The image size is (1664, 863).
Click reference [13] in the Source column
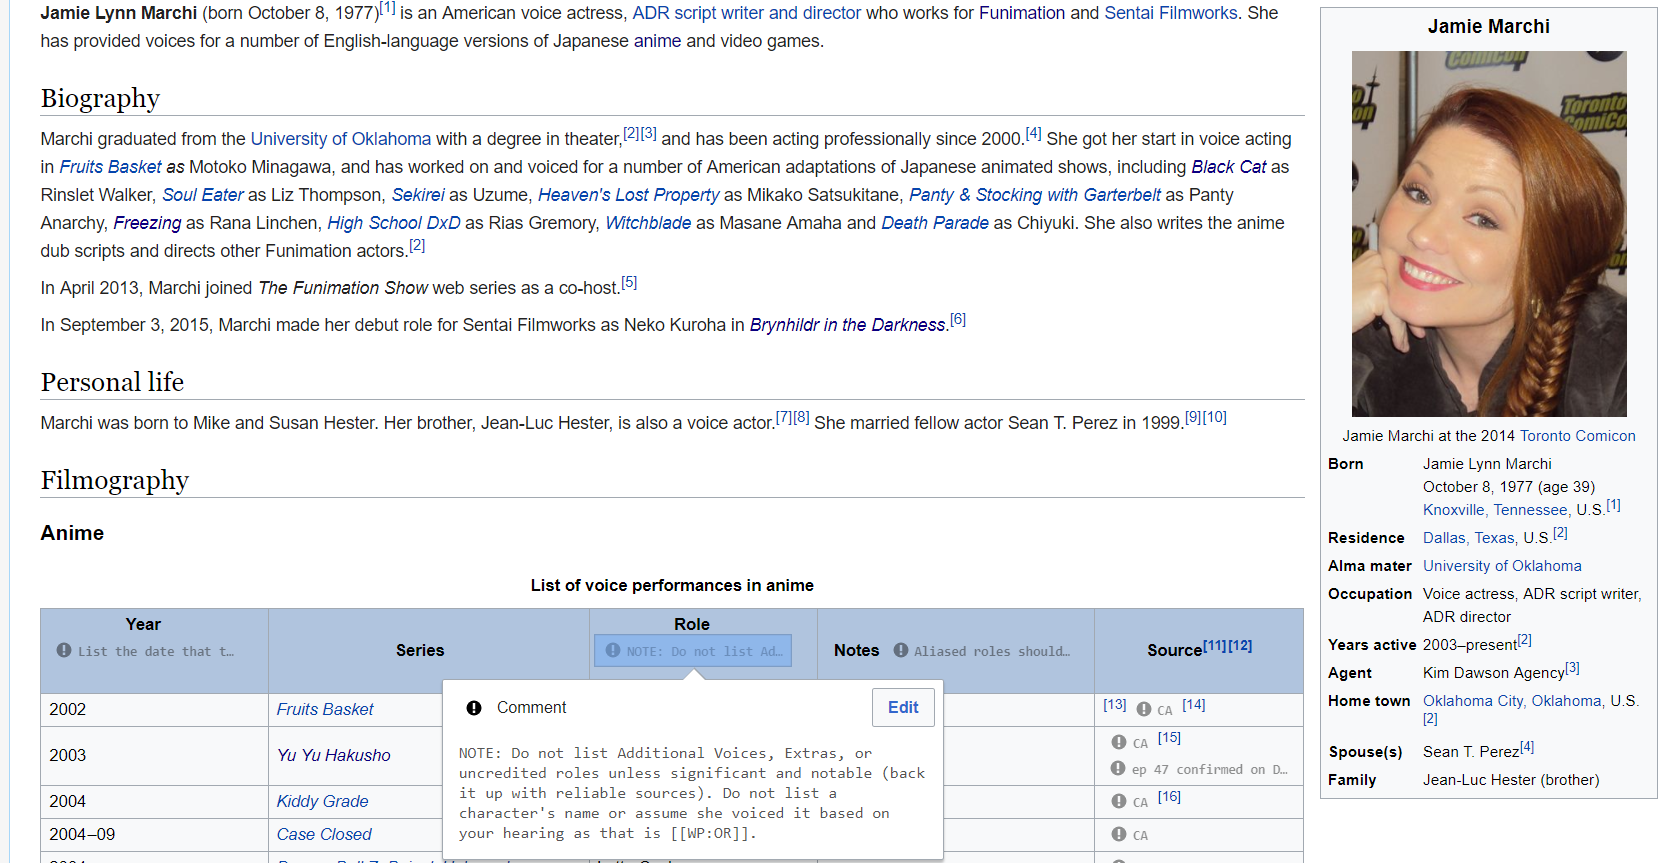[x=1115, y=705]
